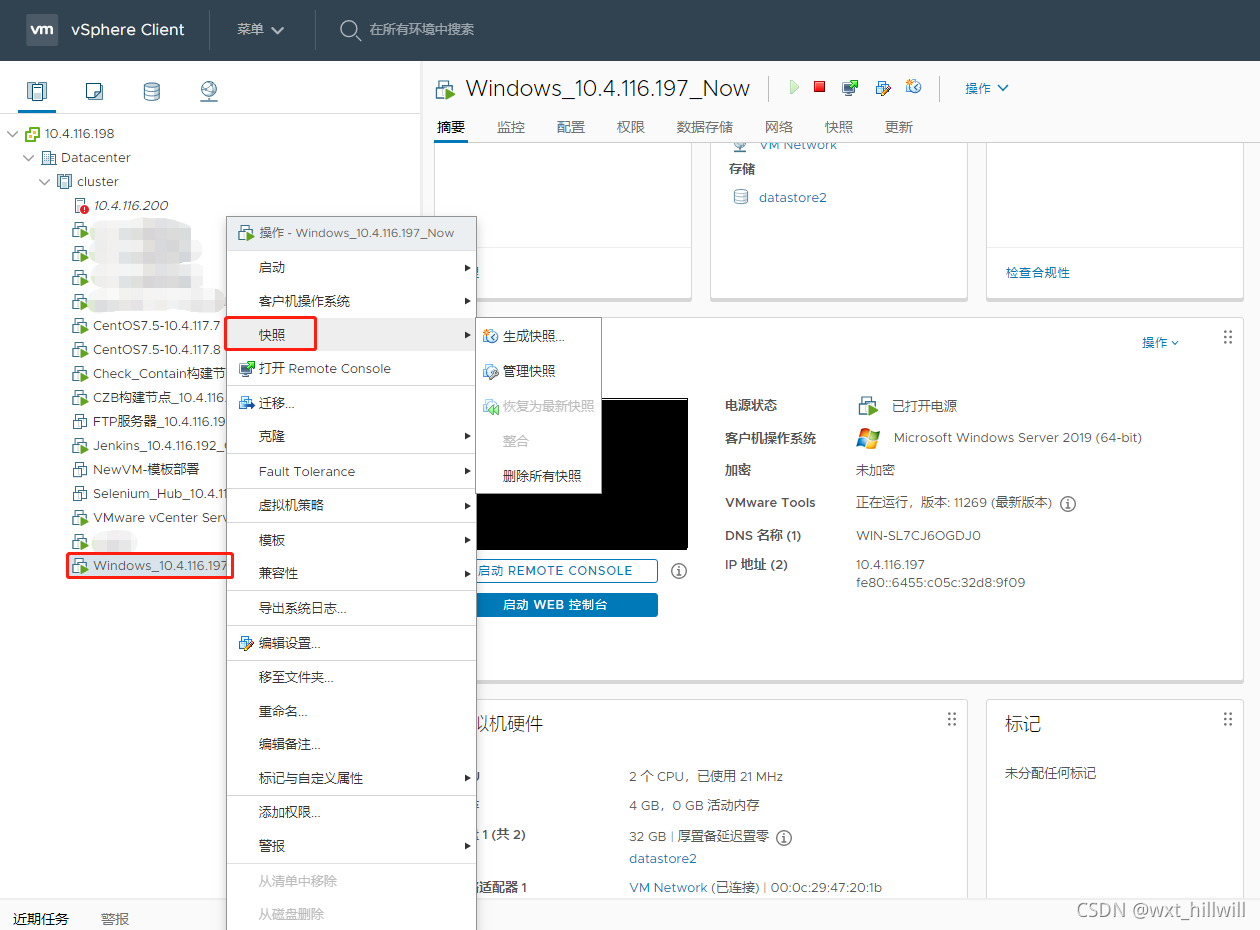Choose 管理快照 from the snapshot submenu
This screenshot has height=930, width=1260.
(x=539, y=371)
